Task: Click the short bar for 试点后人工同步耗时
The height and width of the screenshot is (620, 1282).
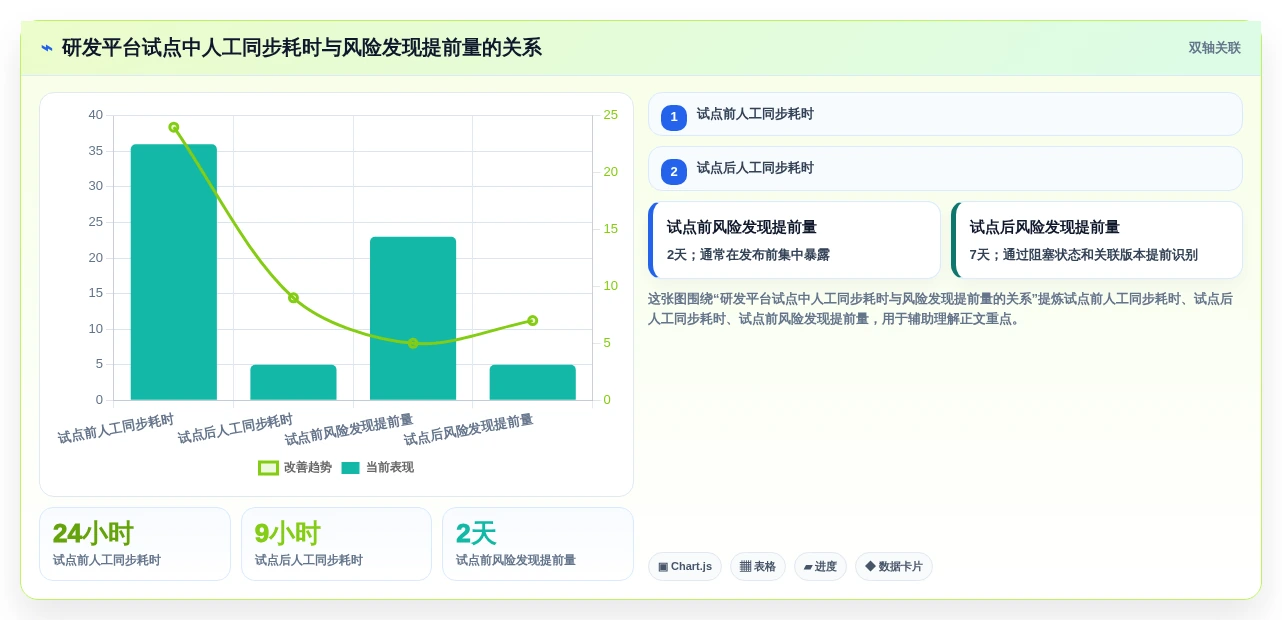Action: 293,382
